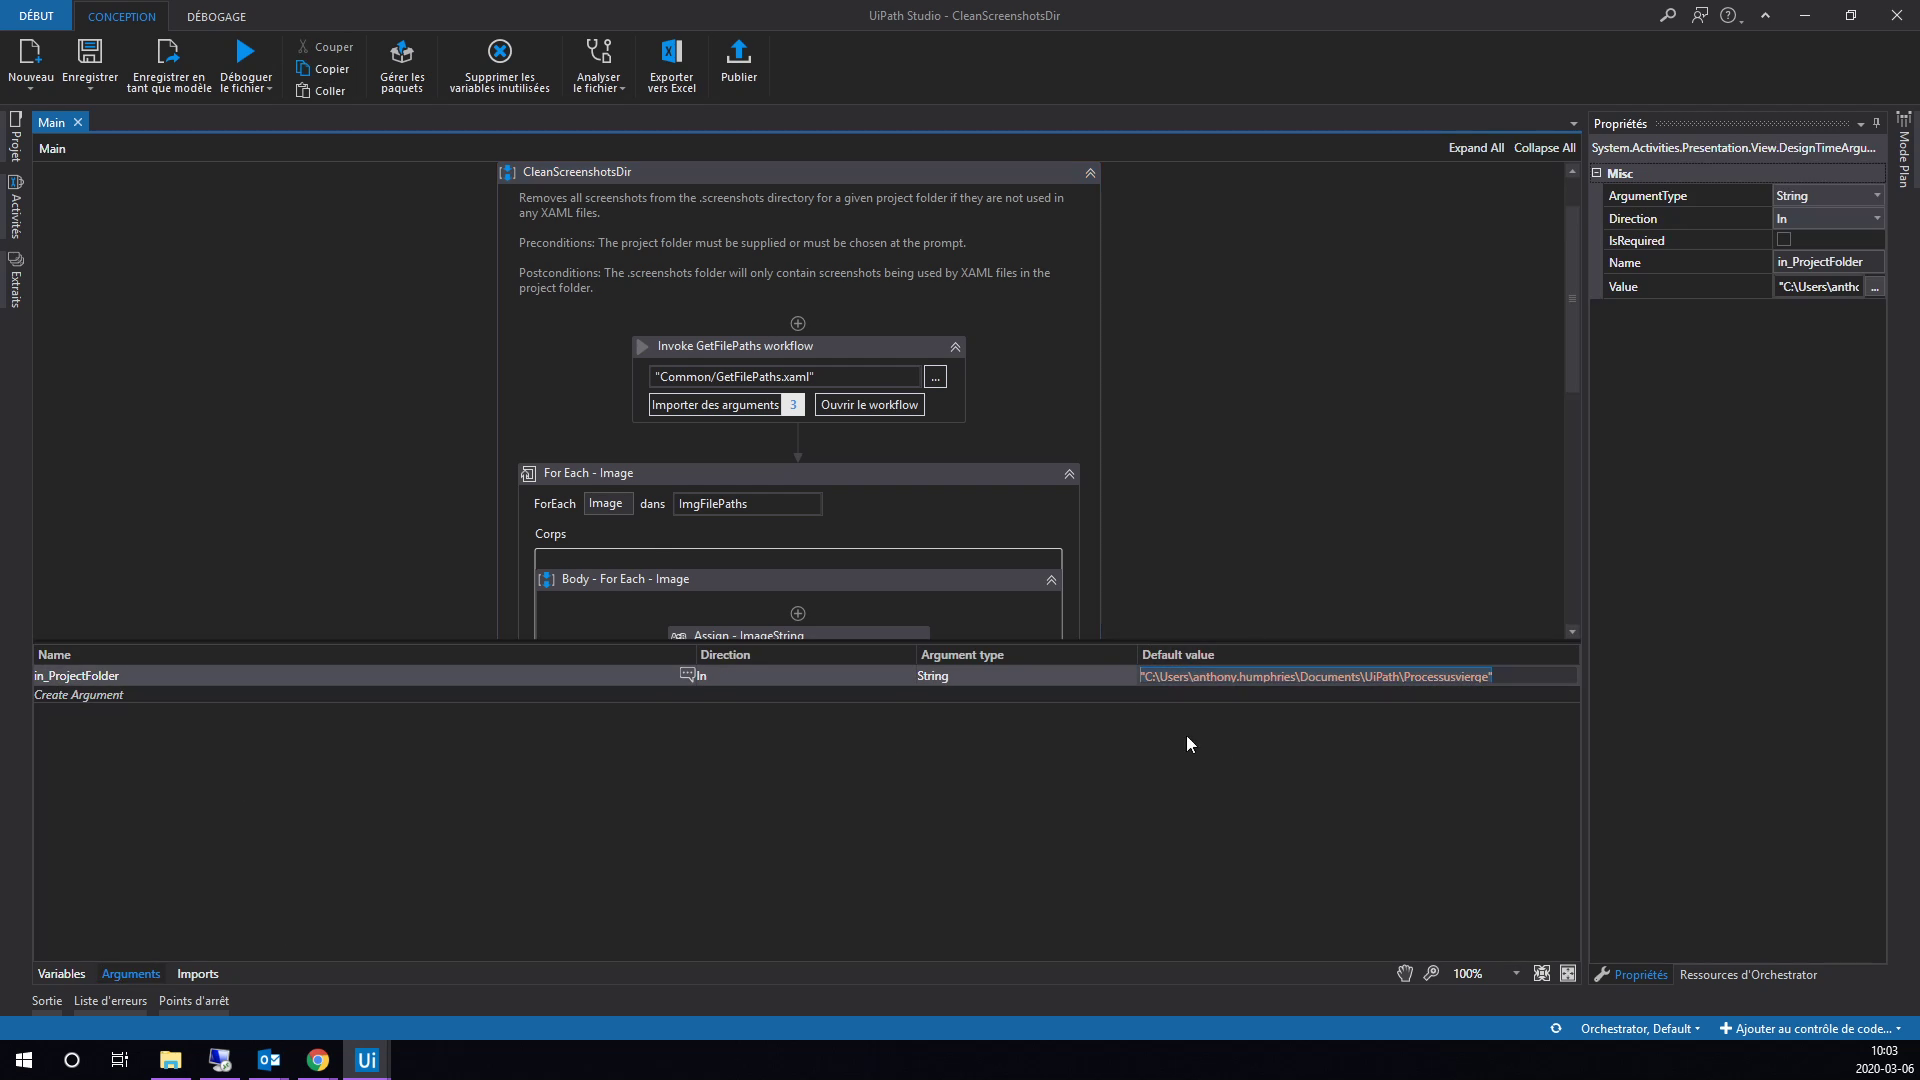The width and height of the screenshot is (1920, 1080).
Task: Start Déboguer le fichier play icon
Action: click(245, 51)
